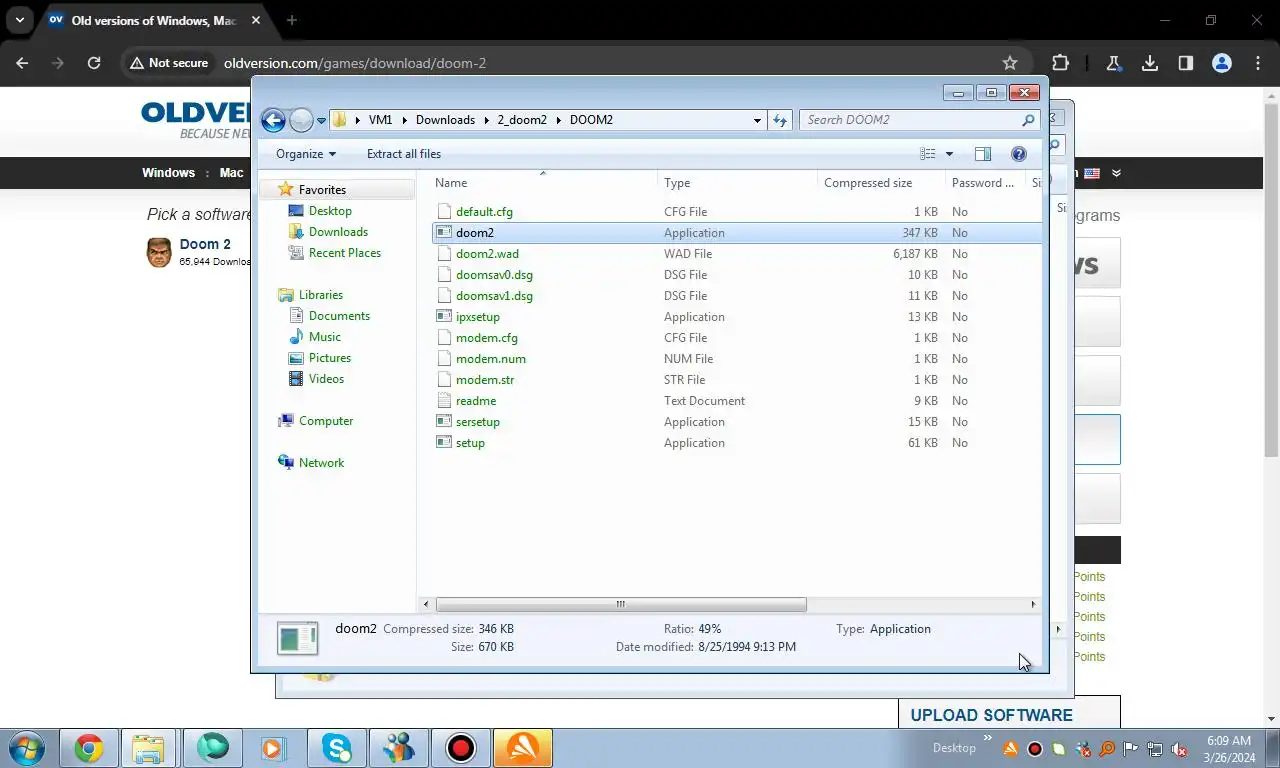1280x768 pixels.
Task: Select Libraries in the navigation pane
Action: [320, 295]
